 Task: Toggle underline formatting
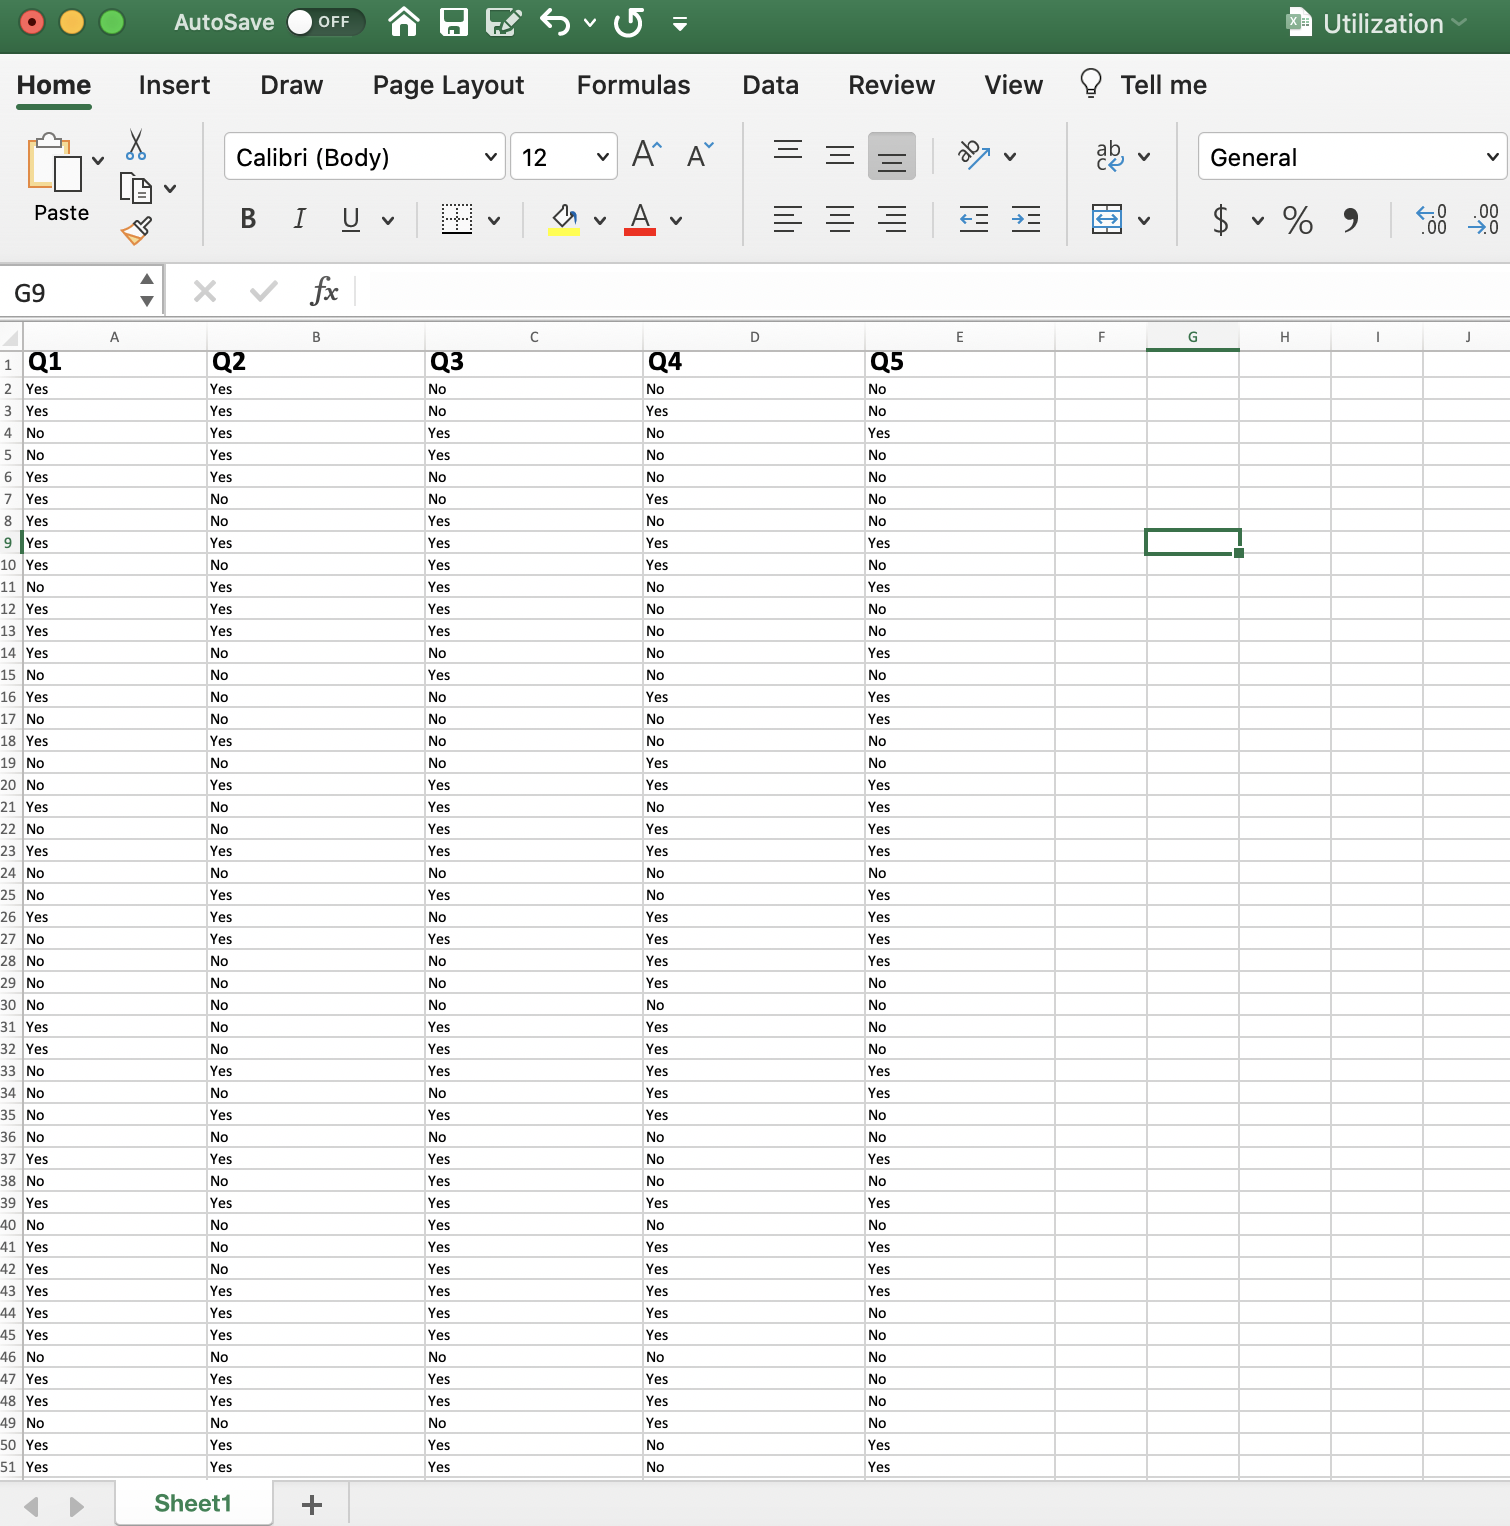(x=350, y=219)
